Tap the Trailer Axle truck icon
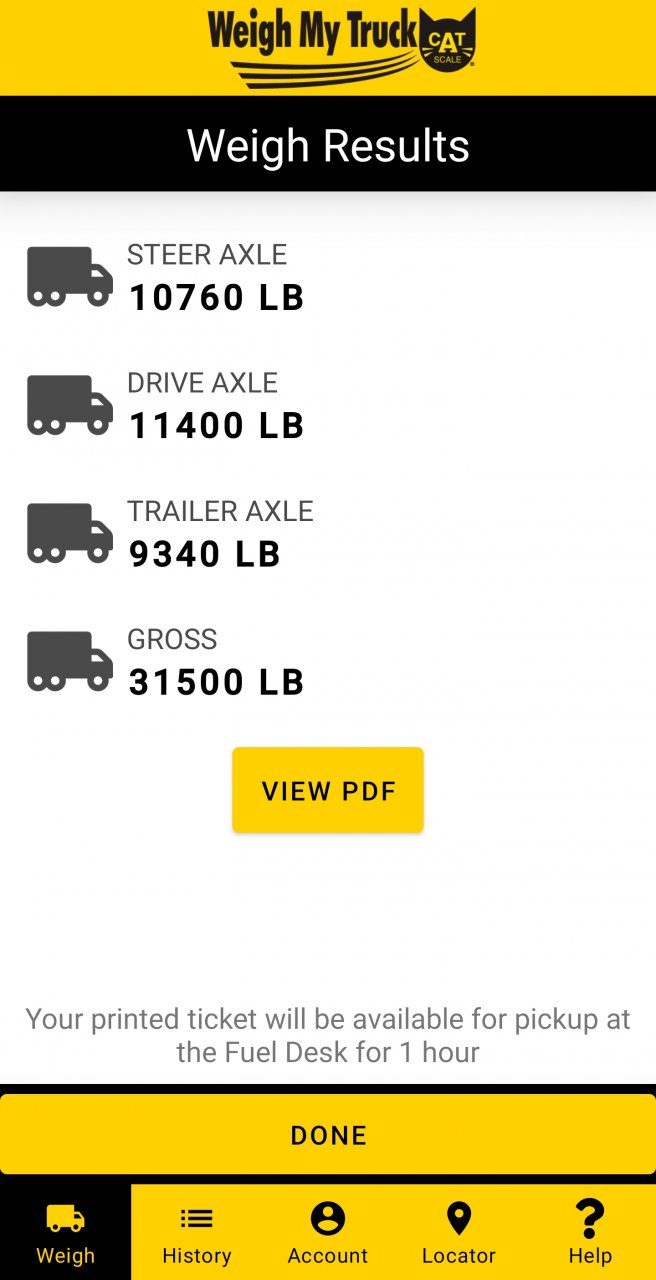Viewport: 656px width, 1280px height. [x=69, y=533]
